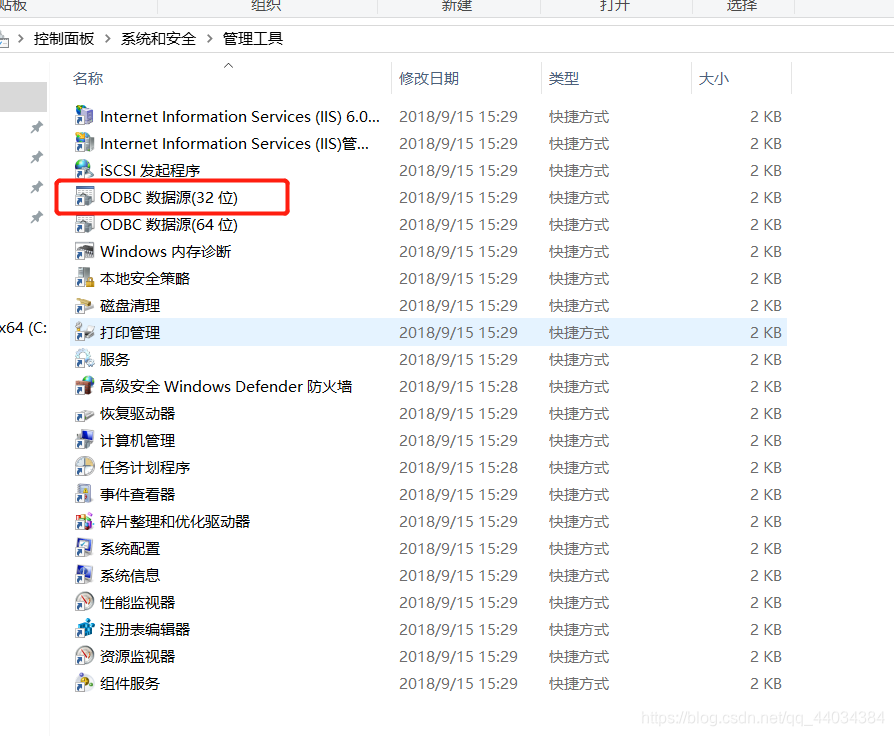This screenshot has height=736, width=894.
Task: Select the 服务 gears icon
Action: (84, 359)
